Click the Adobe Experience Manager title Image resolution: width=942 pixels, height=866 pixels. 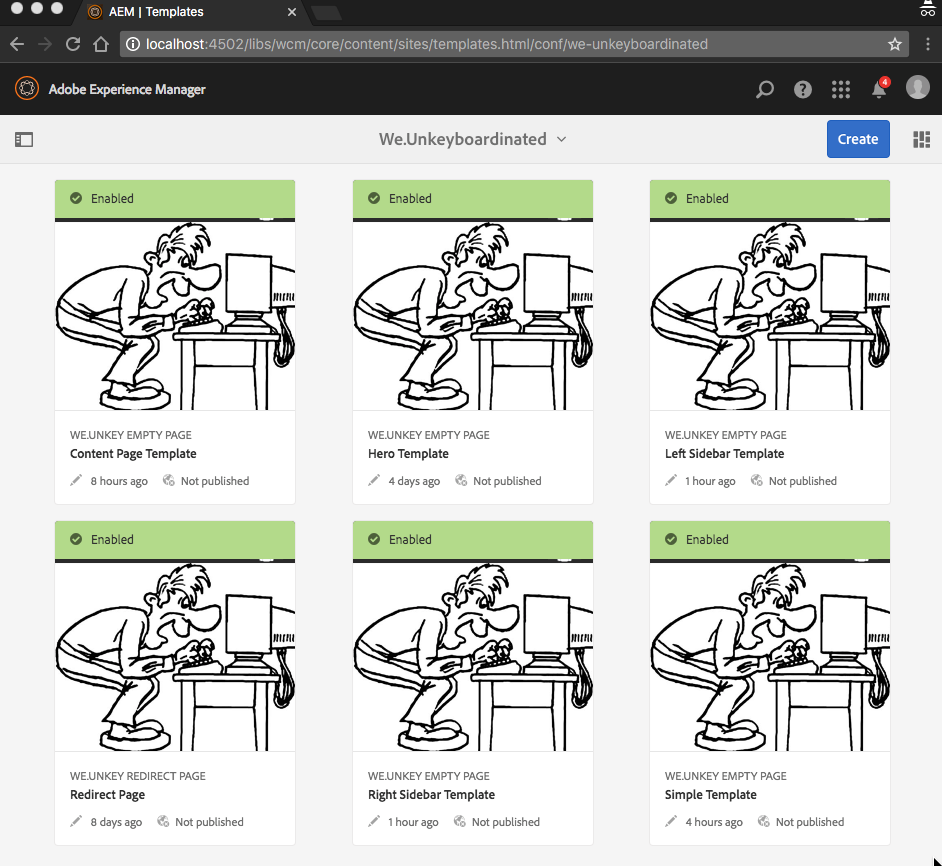(x=127, y=90)
